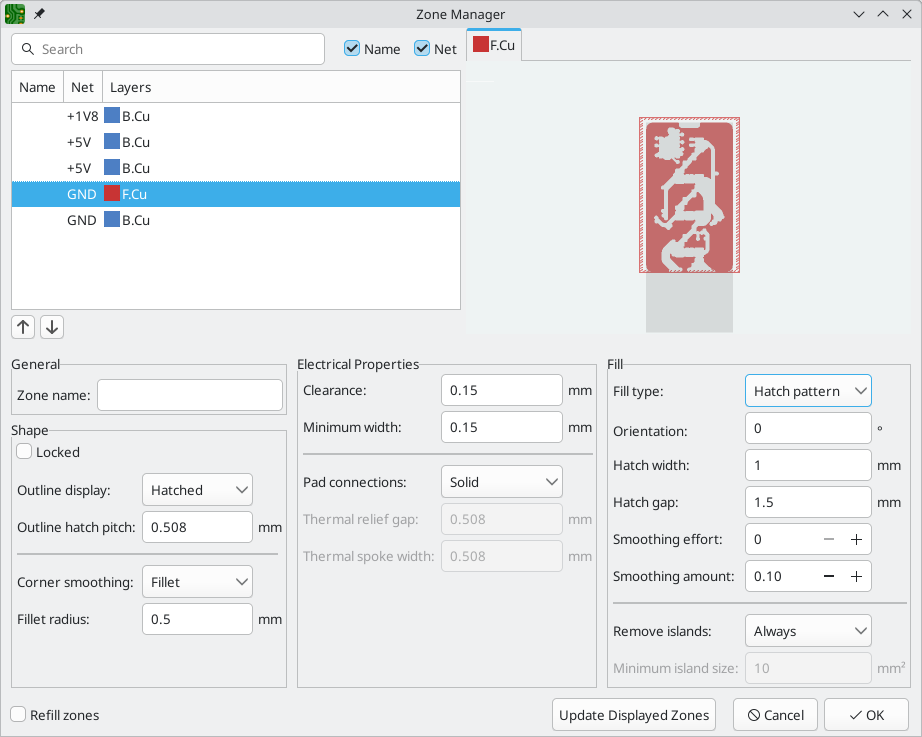Increase smoothing amount with plus button

(x=856, y=576)
